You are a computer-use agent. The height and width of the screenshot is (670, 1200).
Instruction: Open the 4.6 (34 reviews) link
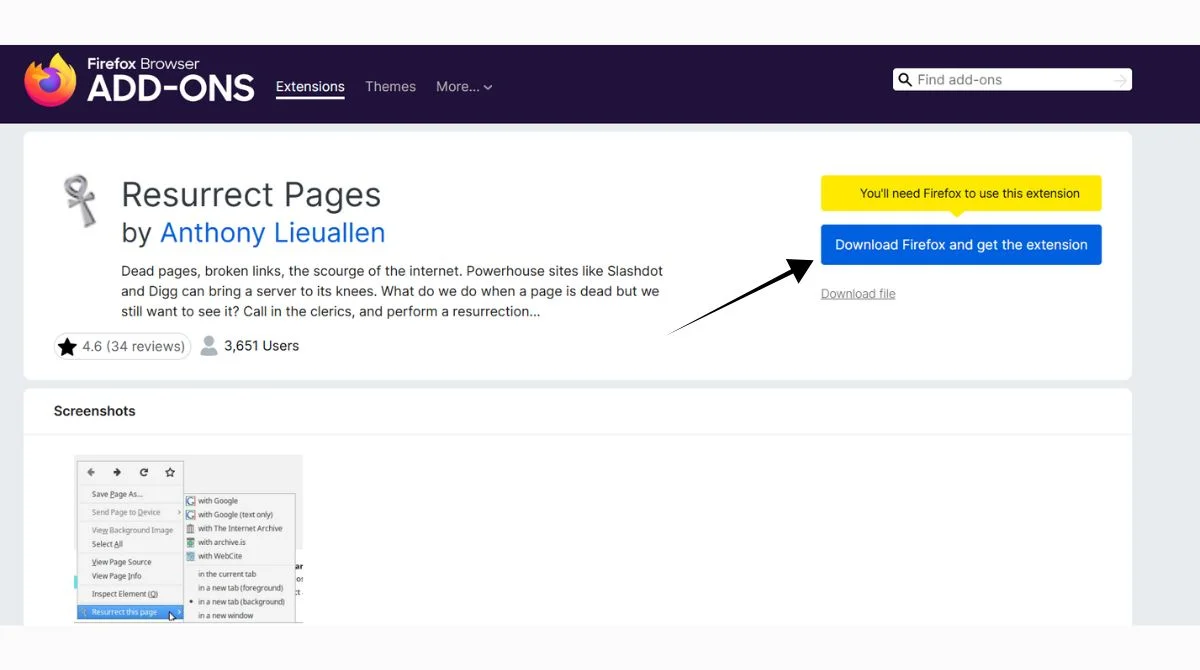[x=123, y=346]
